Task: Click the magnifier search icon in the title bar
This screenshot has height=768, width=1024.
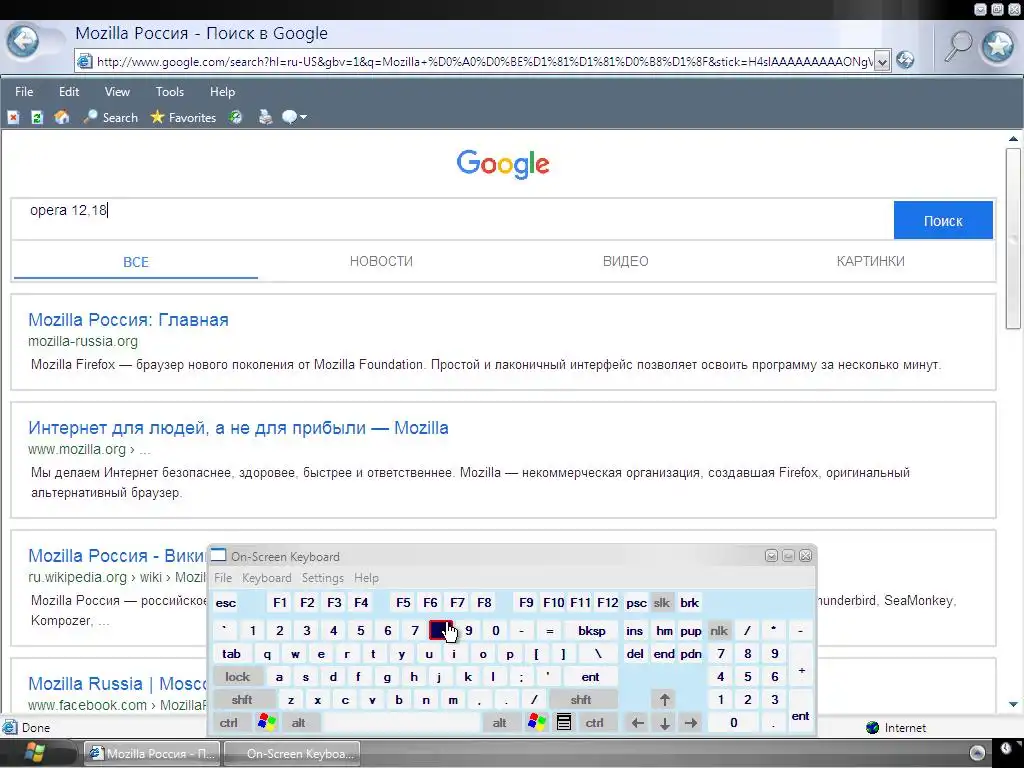Action: pos(958,47)
